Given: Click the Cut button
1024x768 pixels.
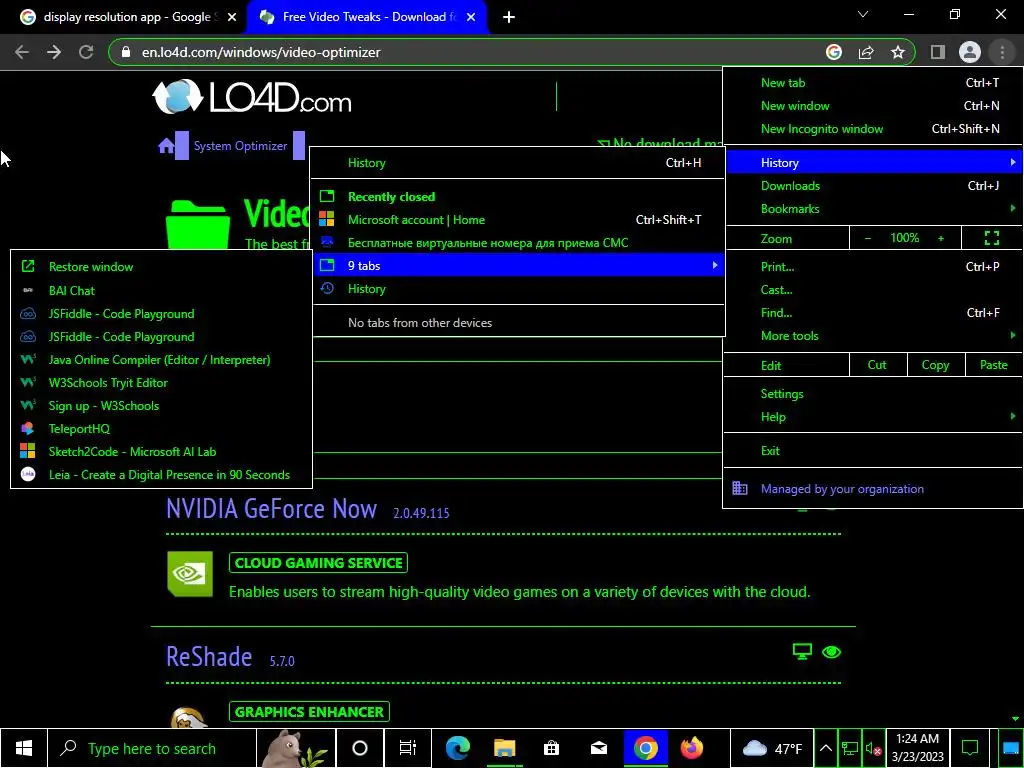Looking at the screenshot, I should click(878, 365).
